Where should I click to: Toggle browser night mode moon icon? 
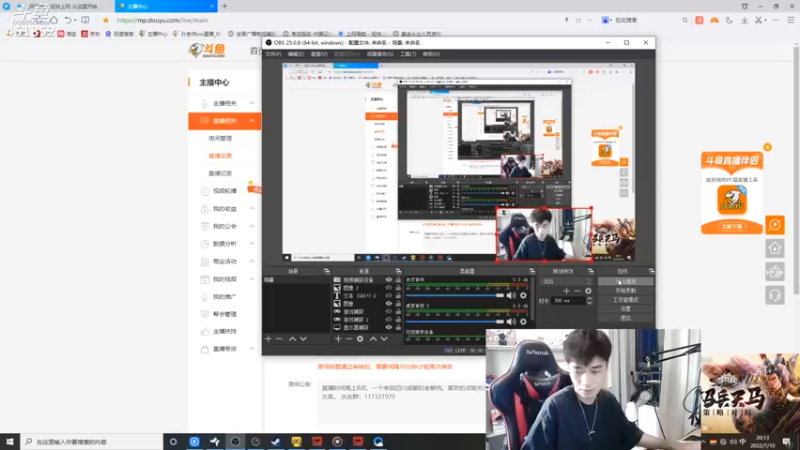[729, 20]
